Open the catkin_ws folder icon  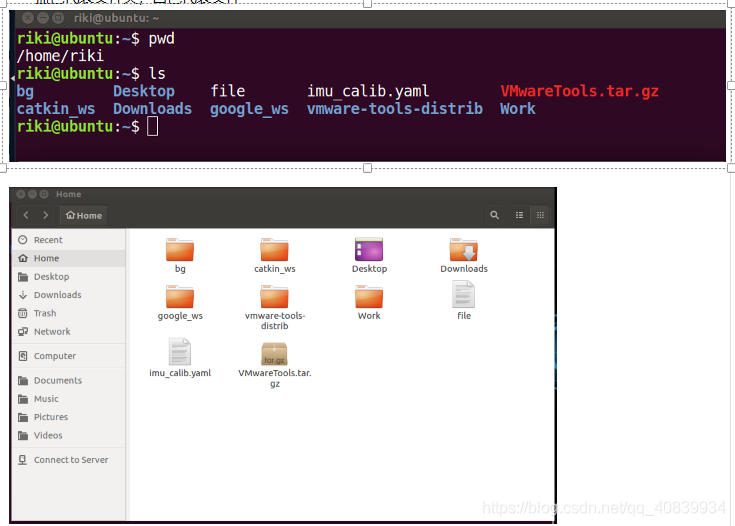[x=275, y=249]
